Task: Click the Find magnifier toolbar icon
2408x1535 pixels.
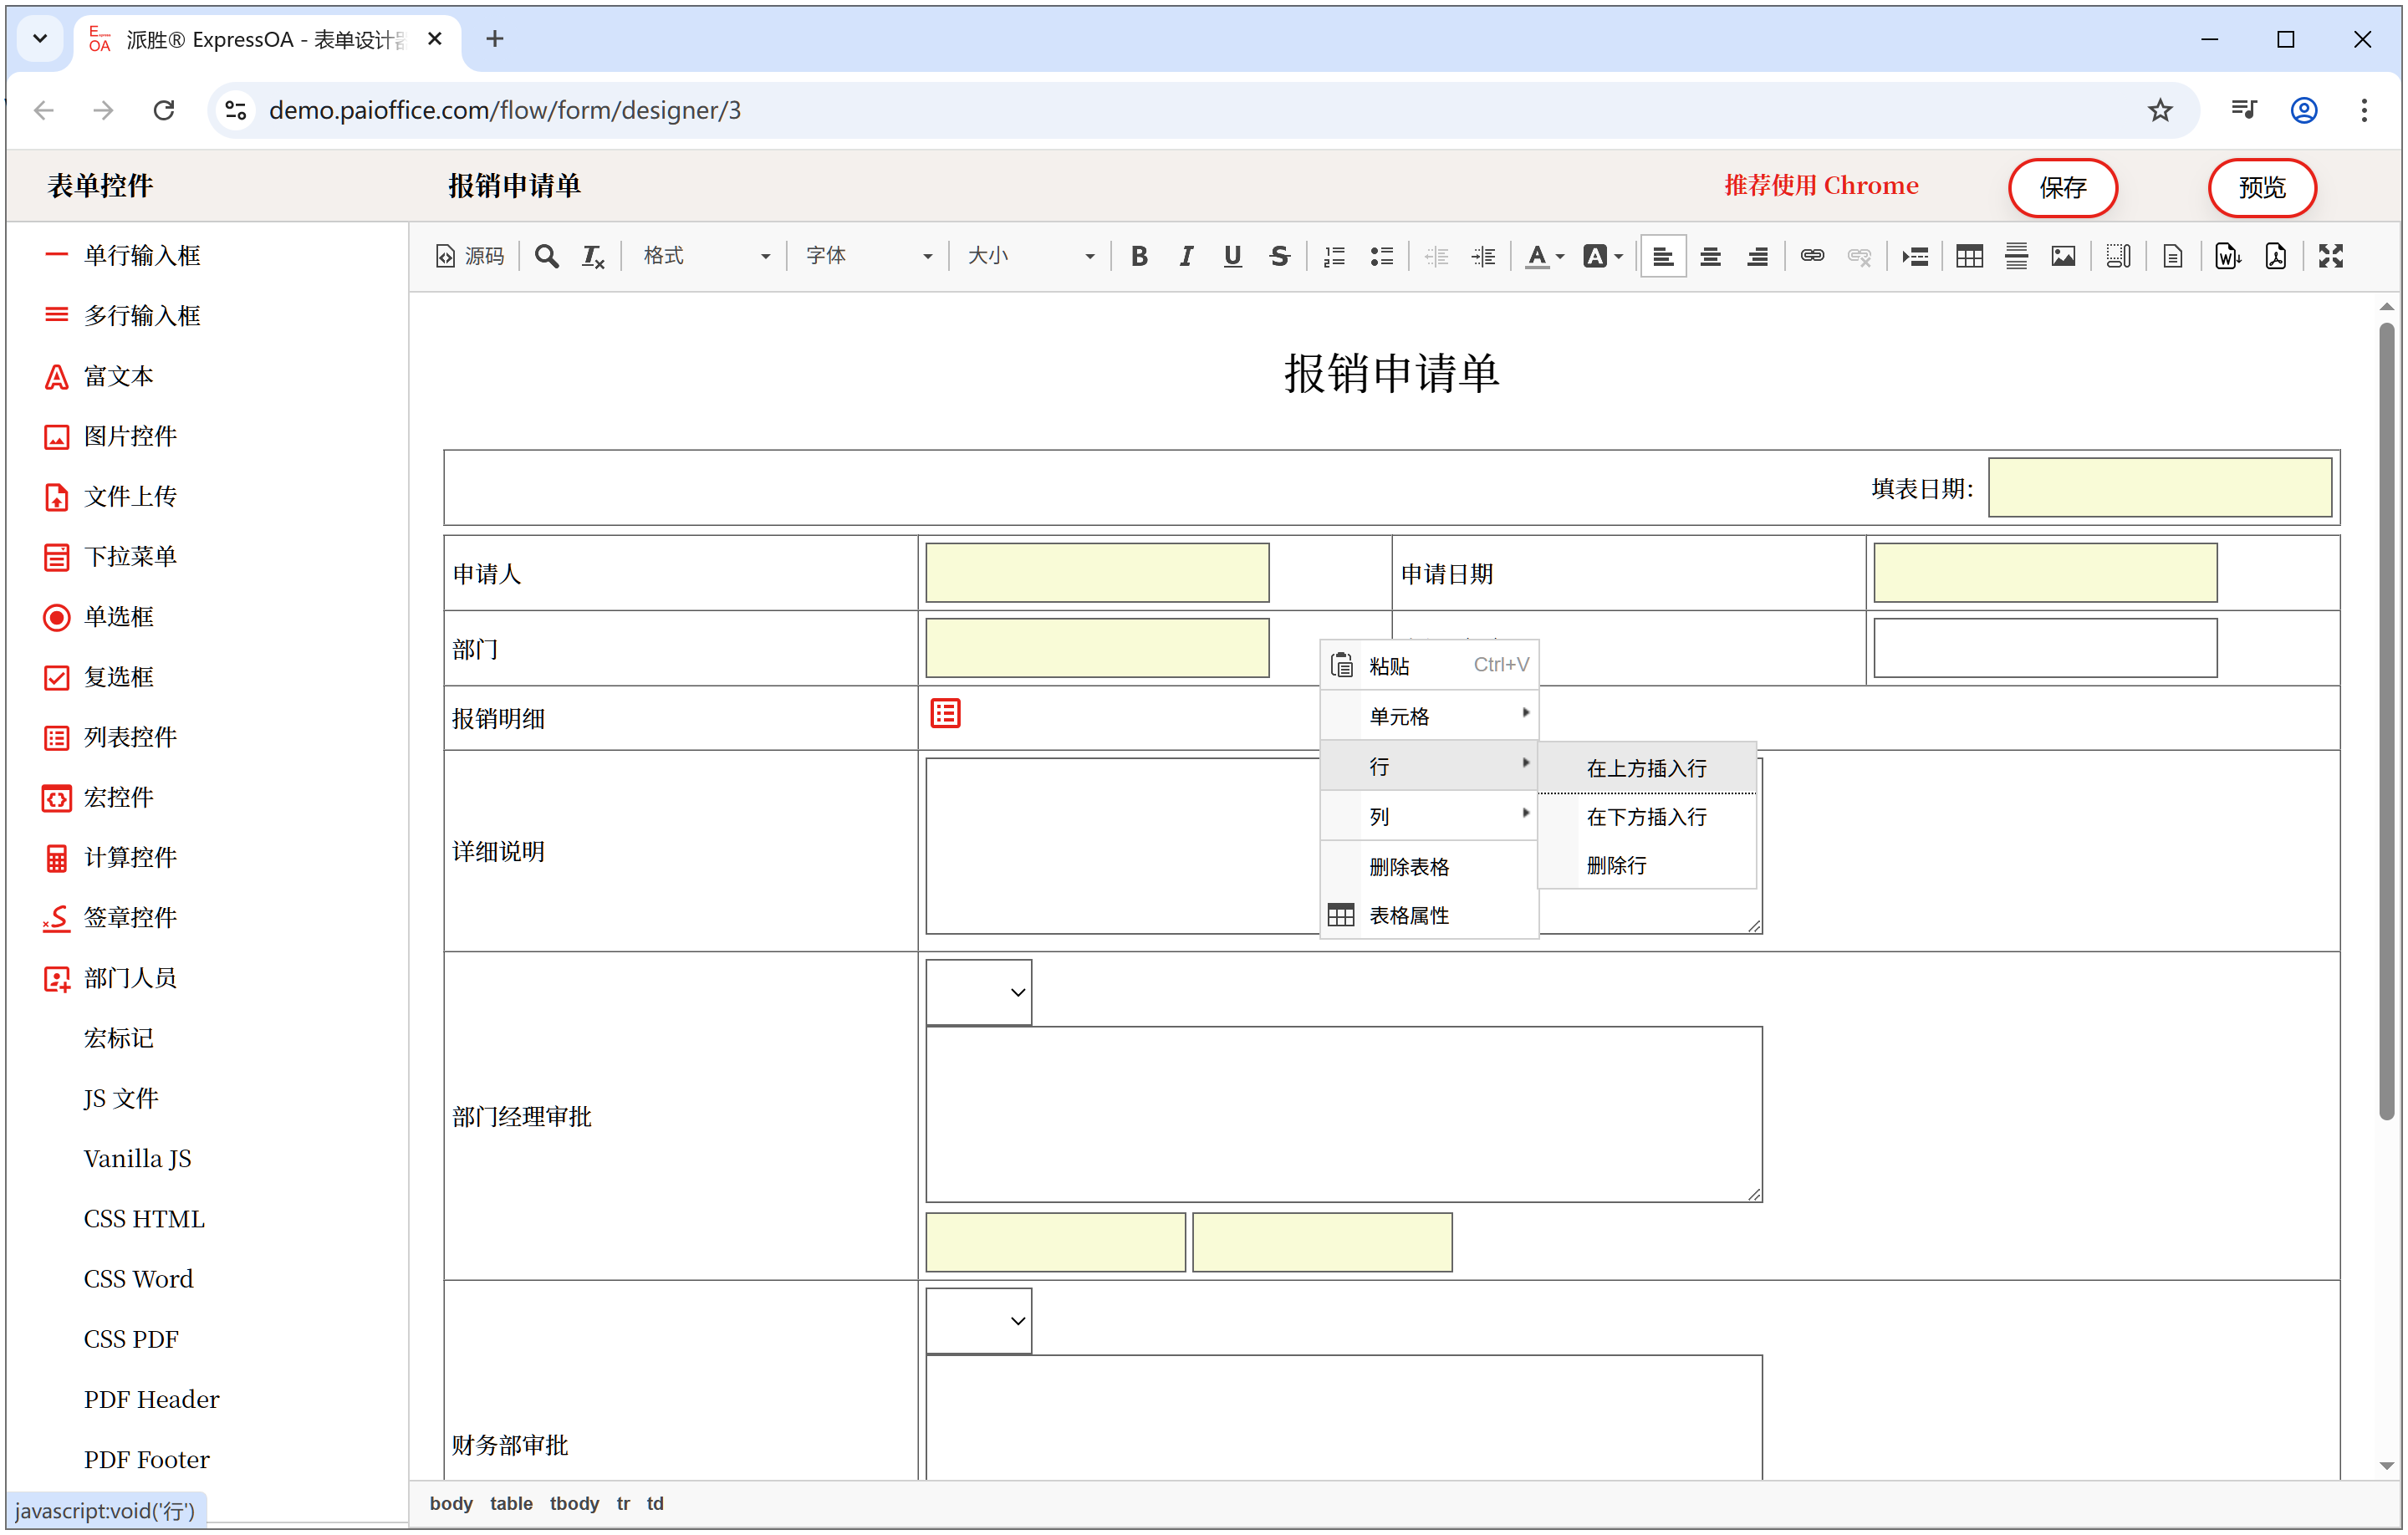Action: (546, 257)
